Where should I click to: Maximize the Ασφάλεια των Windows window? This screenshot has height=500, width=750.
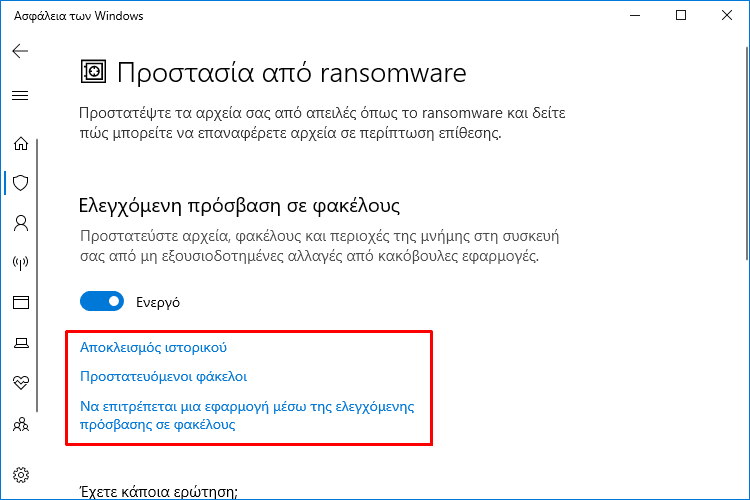(681, 15)
